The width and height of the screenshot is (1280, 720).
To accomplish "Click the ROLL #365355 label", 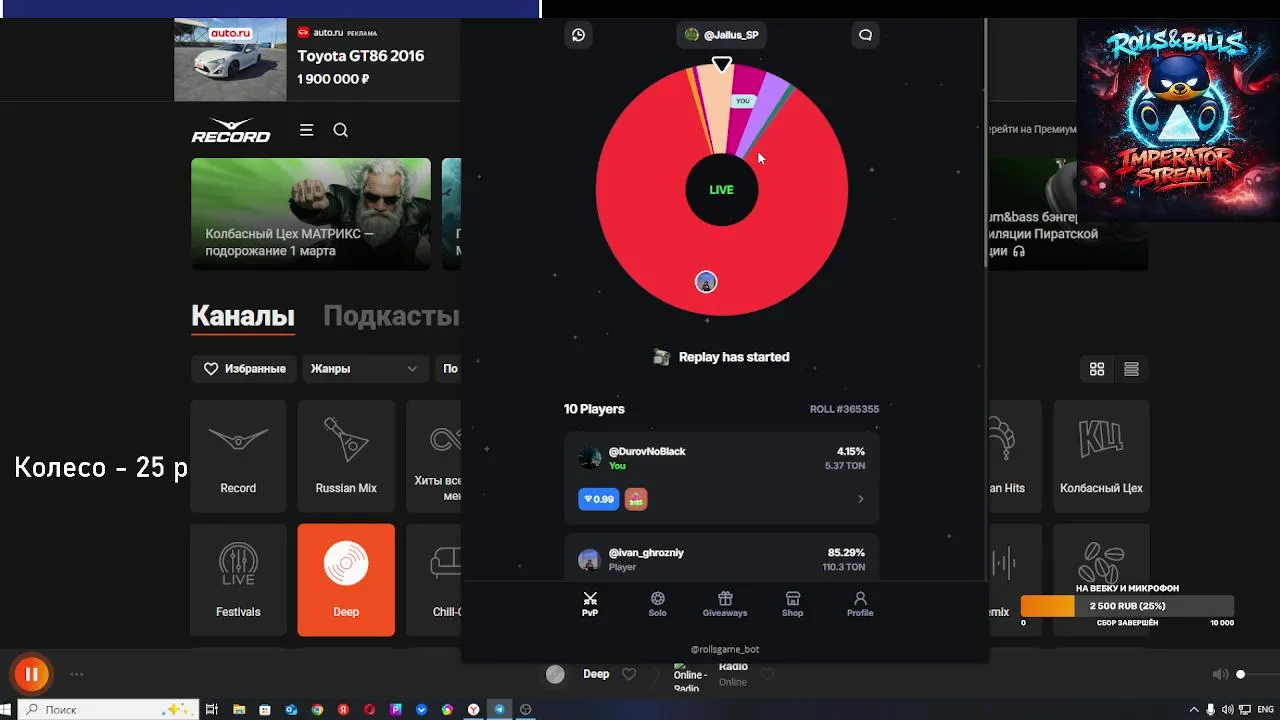I will click(x=844, y=409).
